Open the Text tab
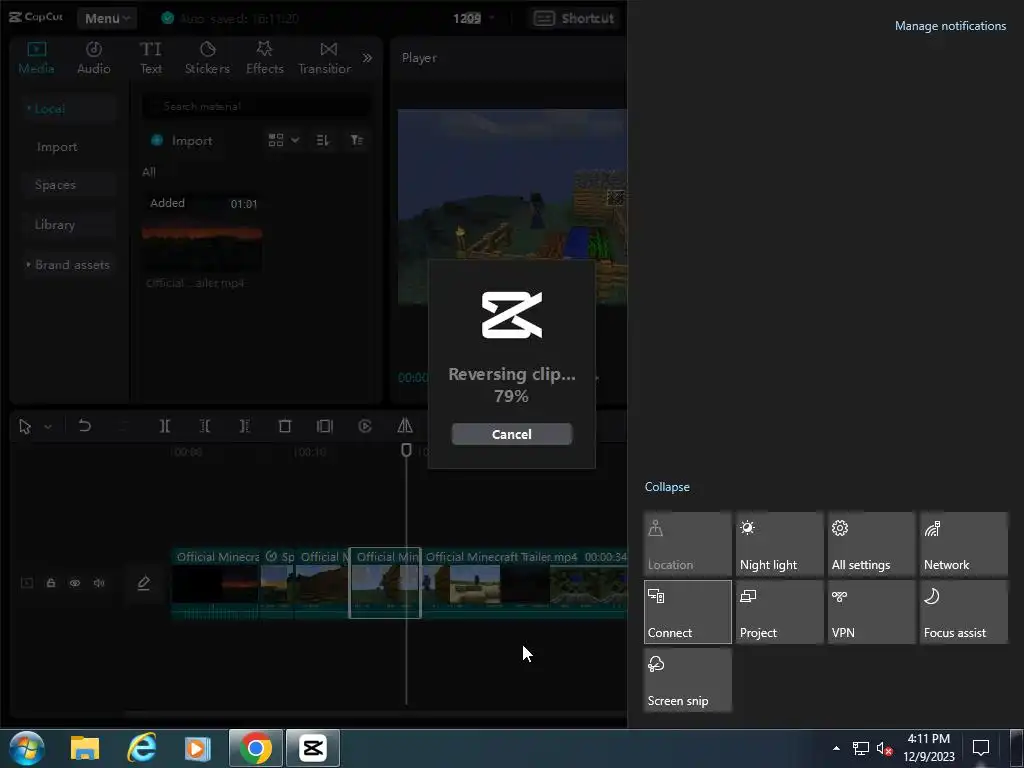 pos(151,58)
